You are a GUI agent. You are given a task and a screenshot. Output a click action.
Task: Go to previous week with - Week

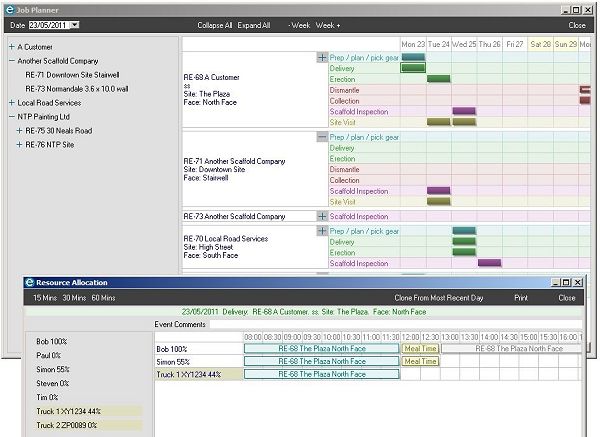(299, 24)
